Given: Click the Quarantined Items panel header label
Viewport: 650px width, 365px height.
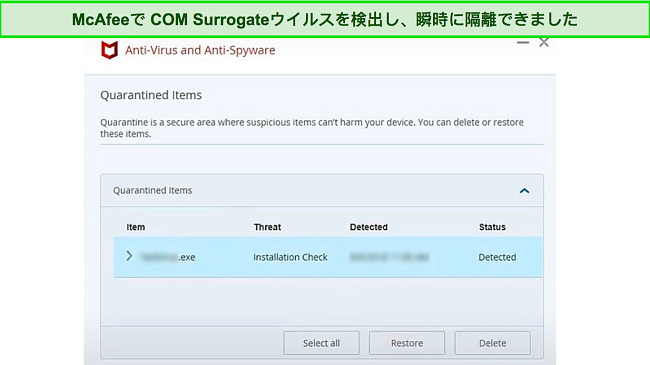Looking at the screenshot, I should (x=153, y=190).
